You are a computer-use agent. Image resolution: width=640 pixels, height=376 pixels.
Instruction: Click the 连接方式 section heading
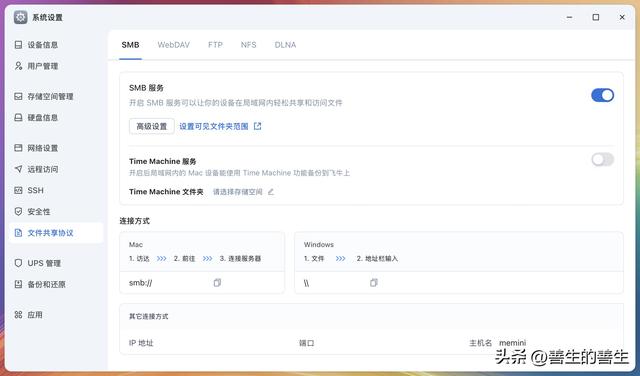(135, 221)
